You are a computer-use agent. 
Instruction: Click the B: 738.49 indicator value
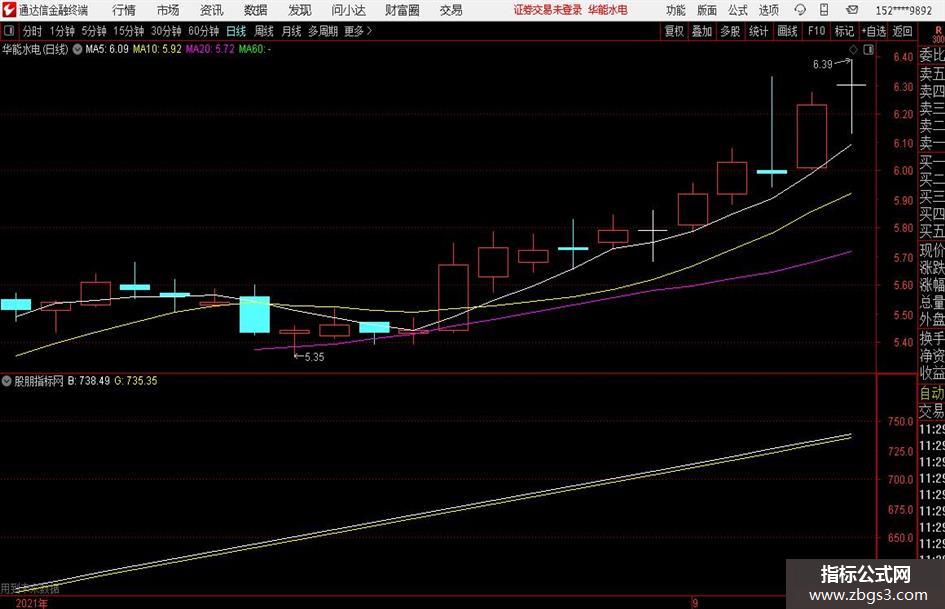(89, 380)
